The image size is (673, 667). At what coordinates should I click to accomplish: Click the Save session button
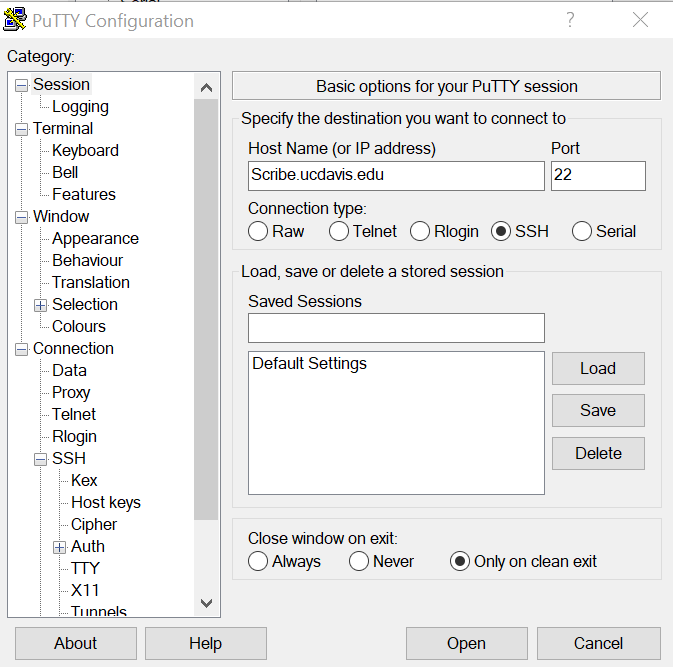pos(598,410)
